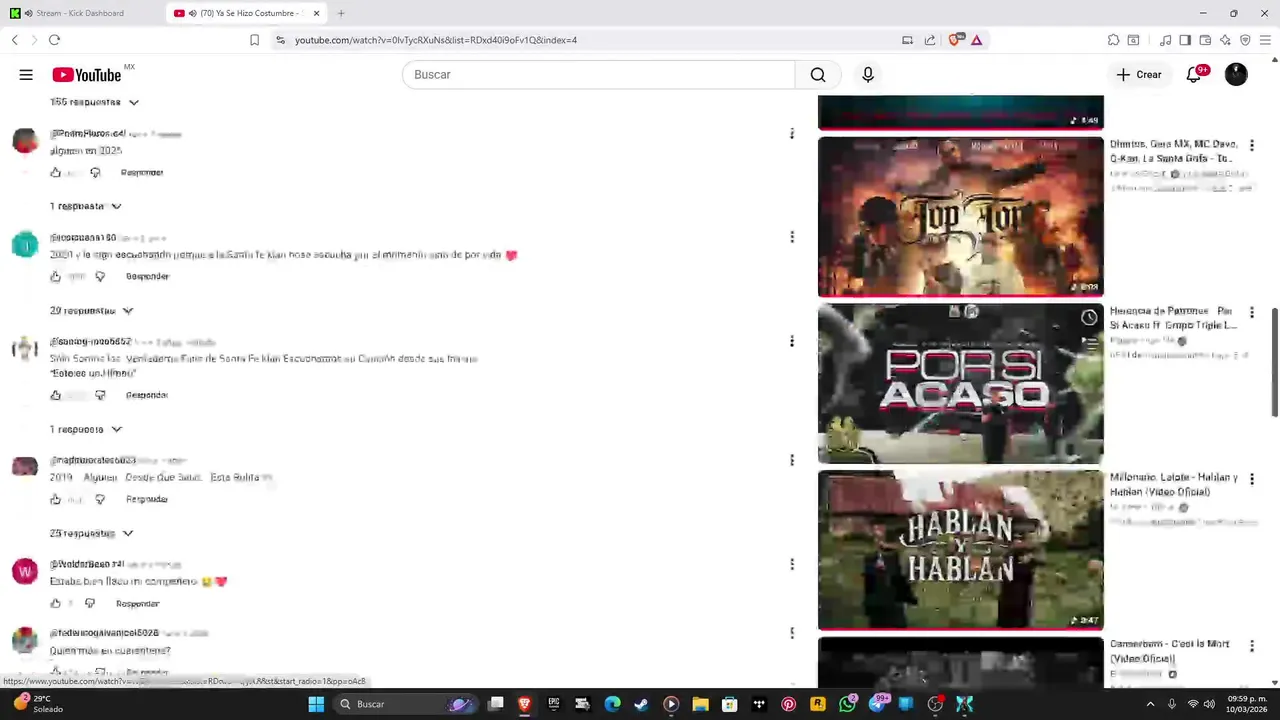Go to the YouTube home logo
The height and width of the screenshot is (720, 1280).
[x=87, y=75]
